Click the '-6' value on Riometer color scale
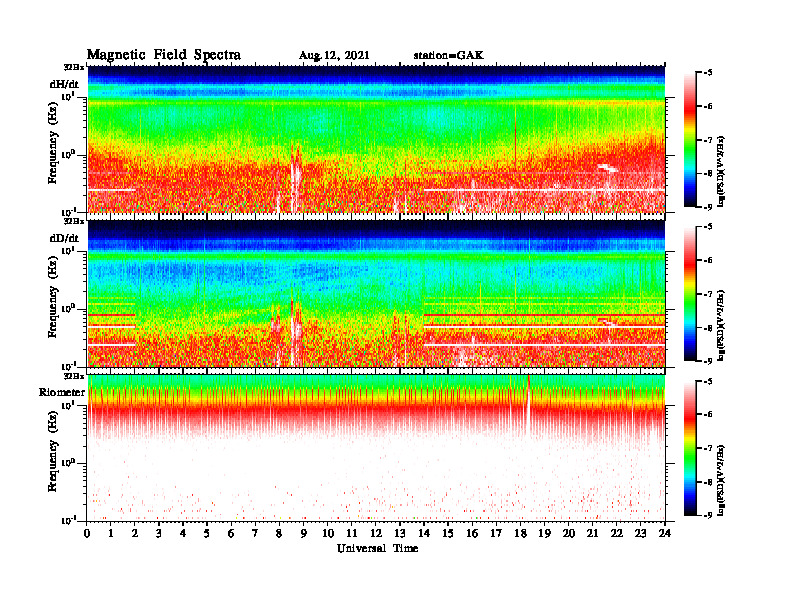Screen dimensions: 792x612 tap(708, 414)
